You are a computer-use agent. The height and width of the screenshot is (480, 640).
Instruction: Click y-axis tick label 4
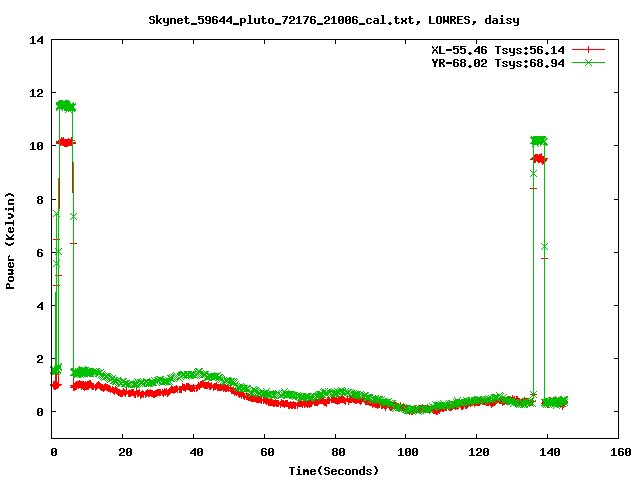(x=40, y=306)
